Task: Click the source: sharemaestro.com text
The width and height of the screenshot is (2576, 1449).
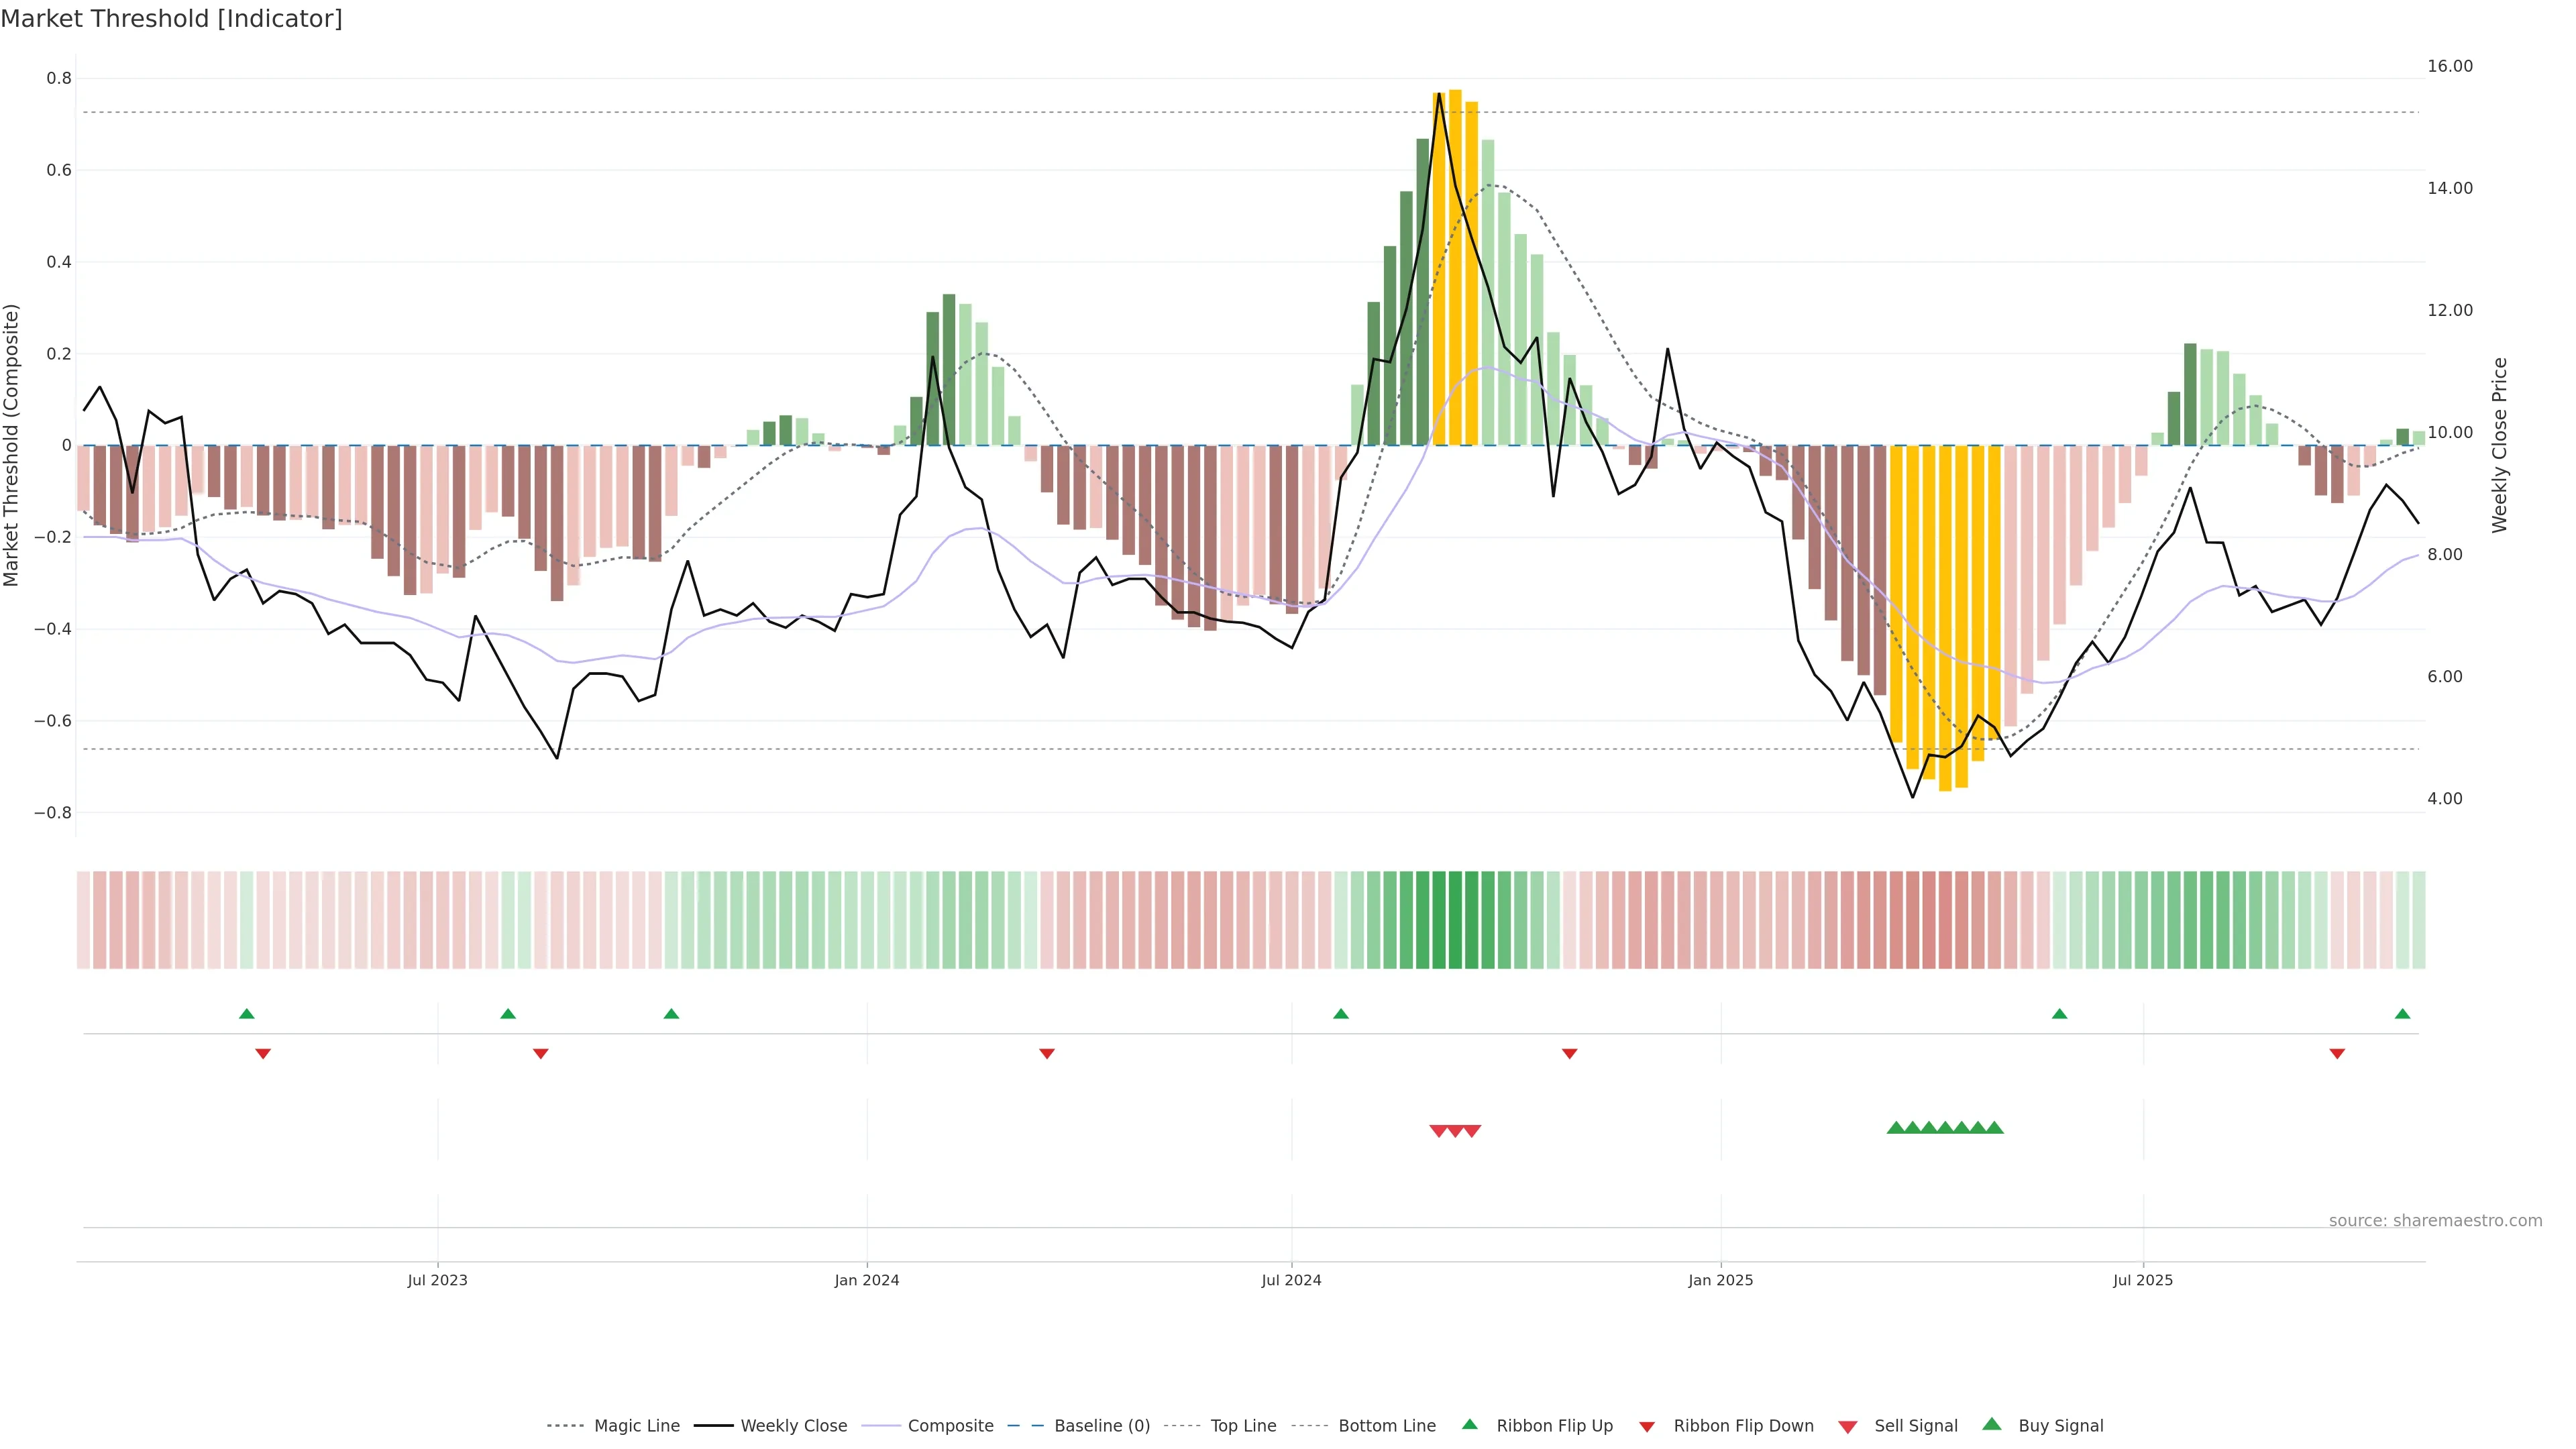Action: pos(2435,1221)
